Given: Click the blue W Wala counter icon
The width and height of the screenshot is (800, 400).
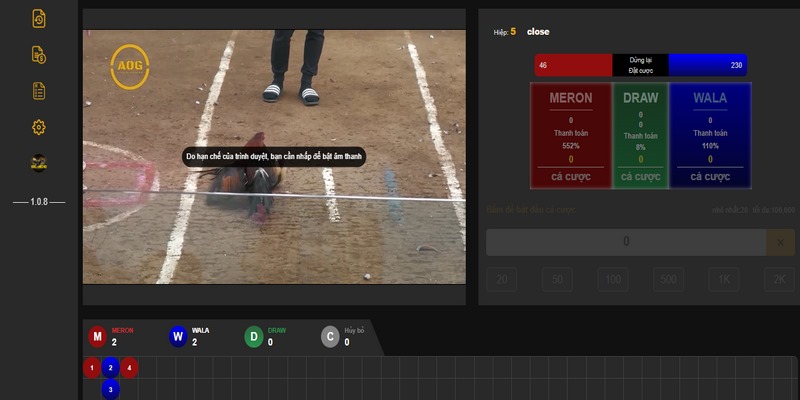Looking at the screenshot, I should [x=177, y=337].
